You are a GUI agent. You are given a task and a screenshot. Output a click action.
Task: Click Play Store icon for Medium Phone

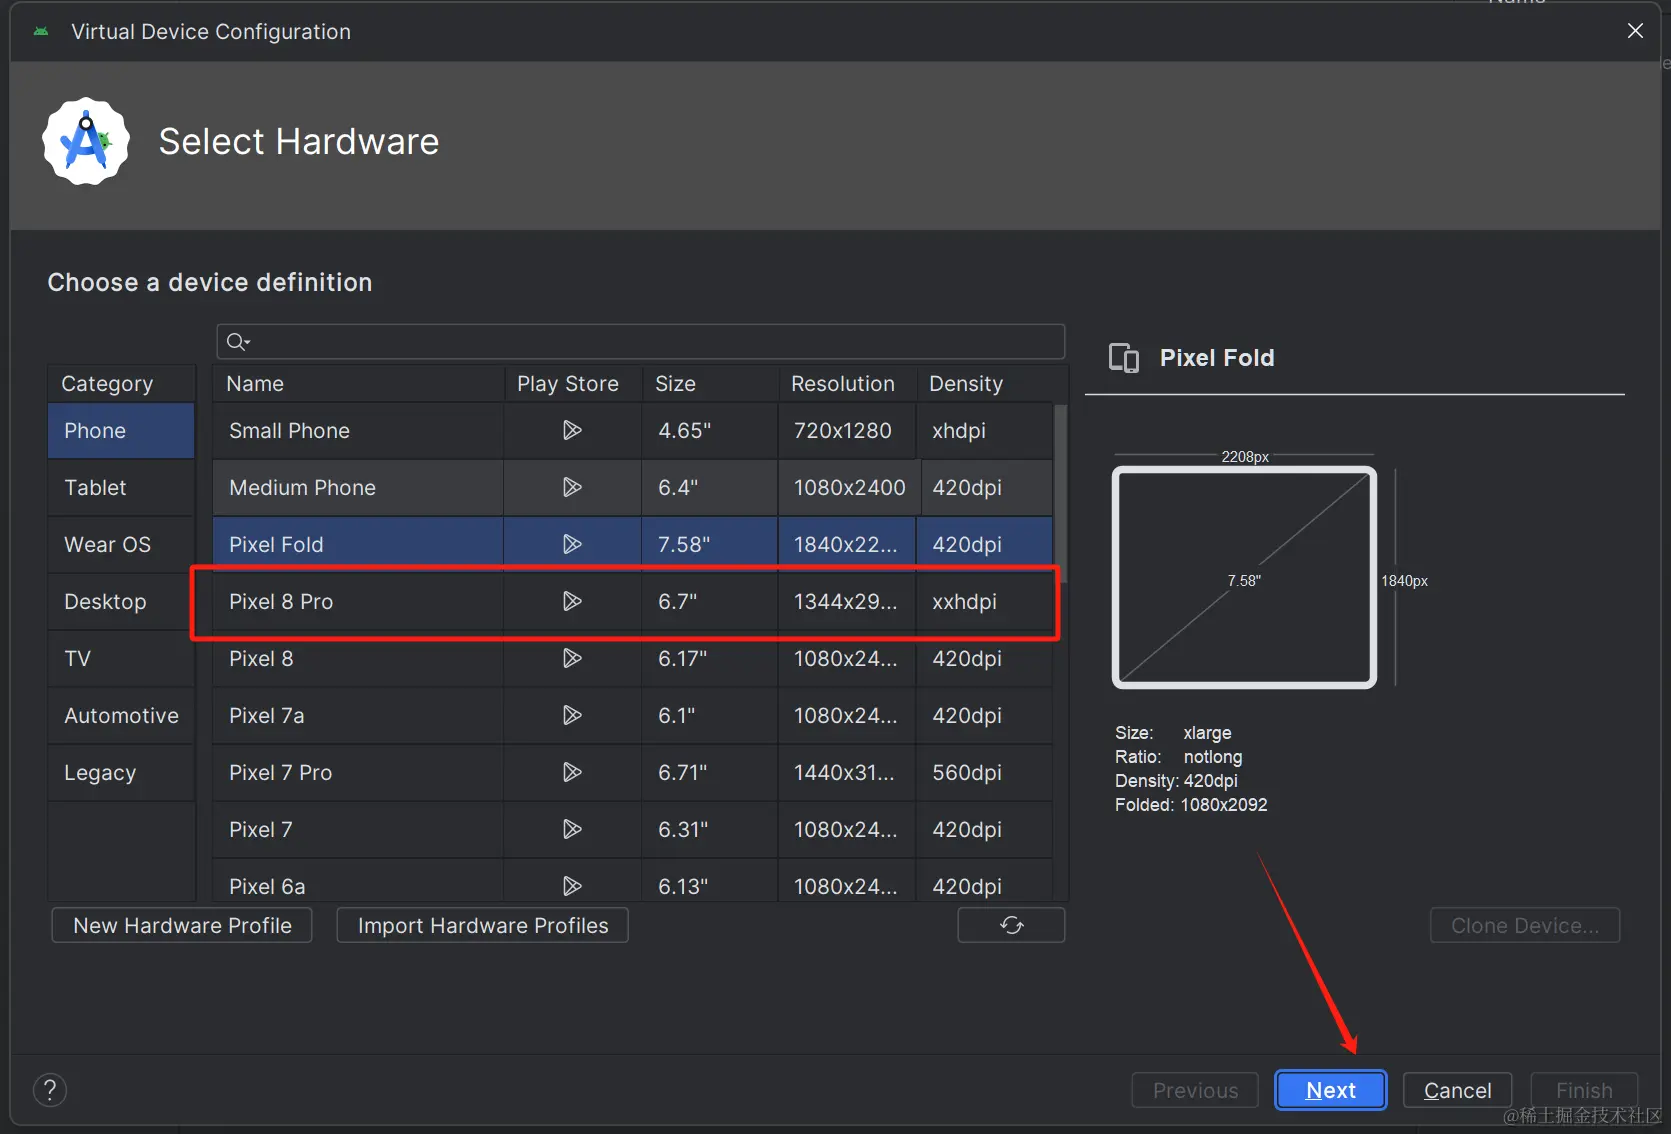pos(572,487)
